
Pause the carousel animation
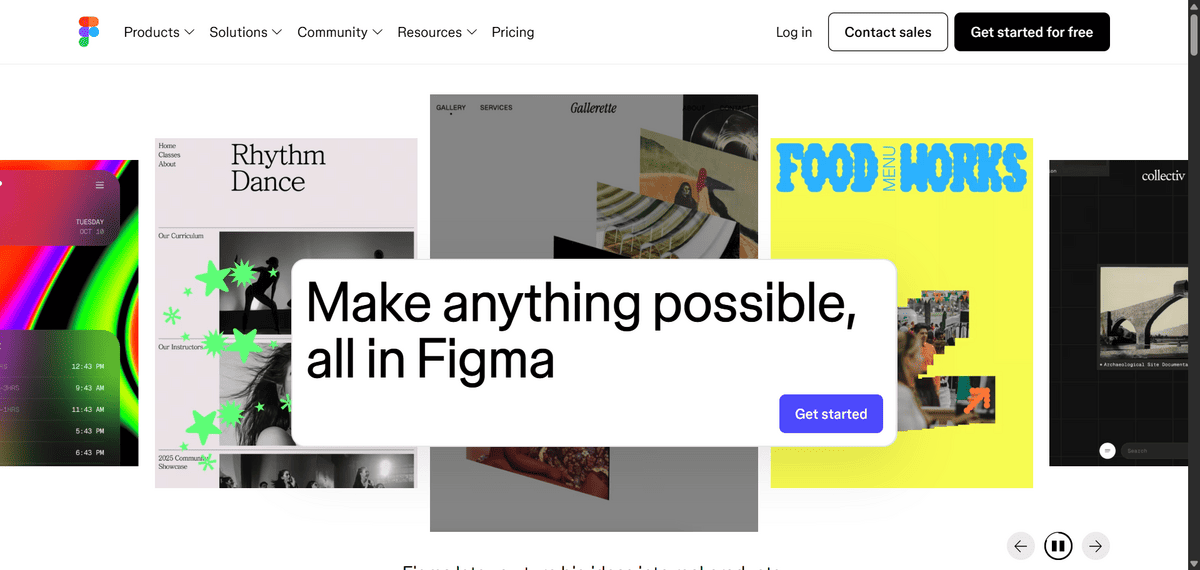tap(1058, 546)
